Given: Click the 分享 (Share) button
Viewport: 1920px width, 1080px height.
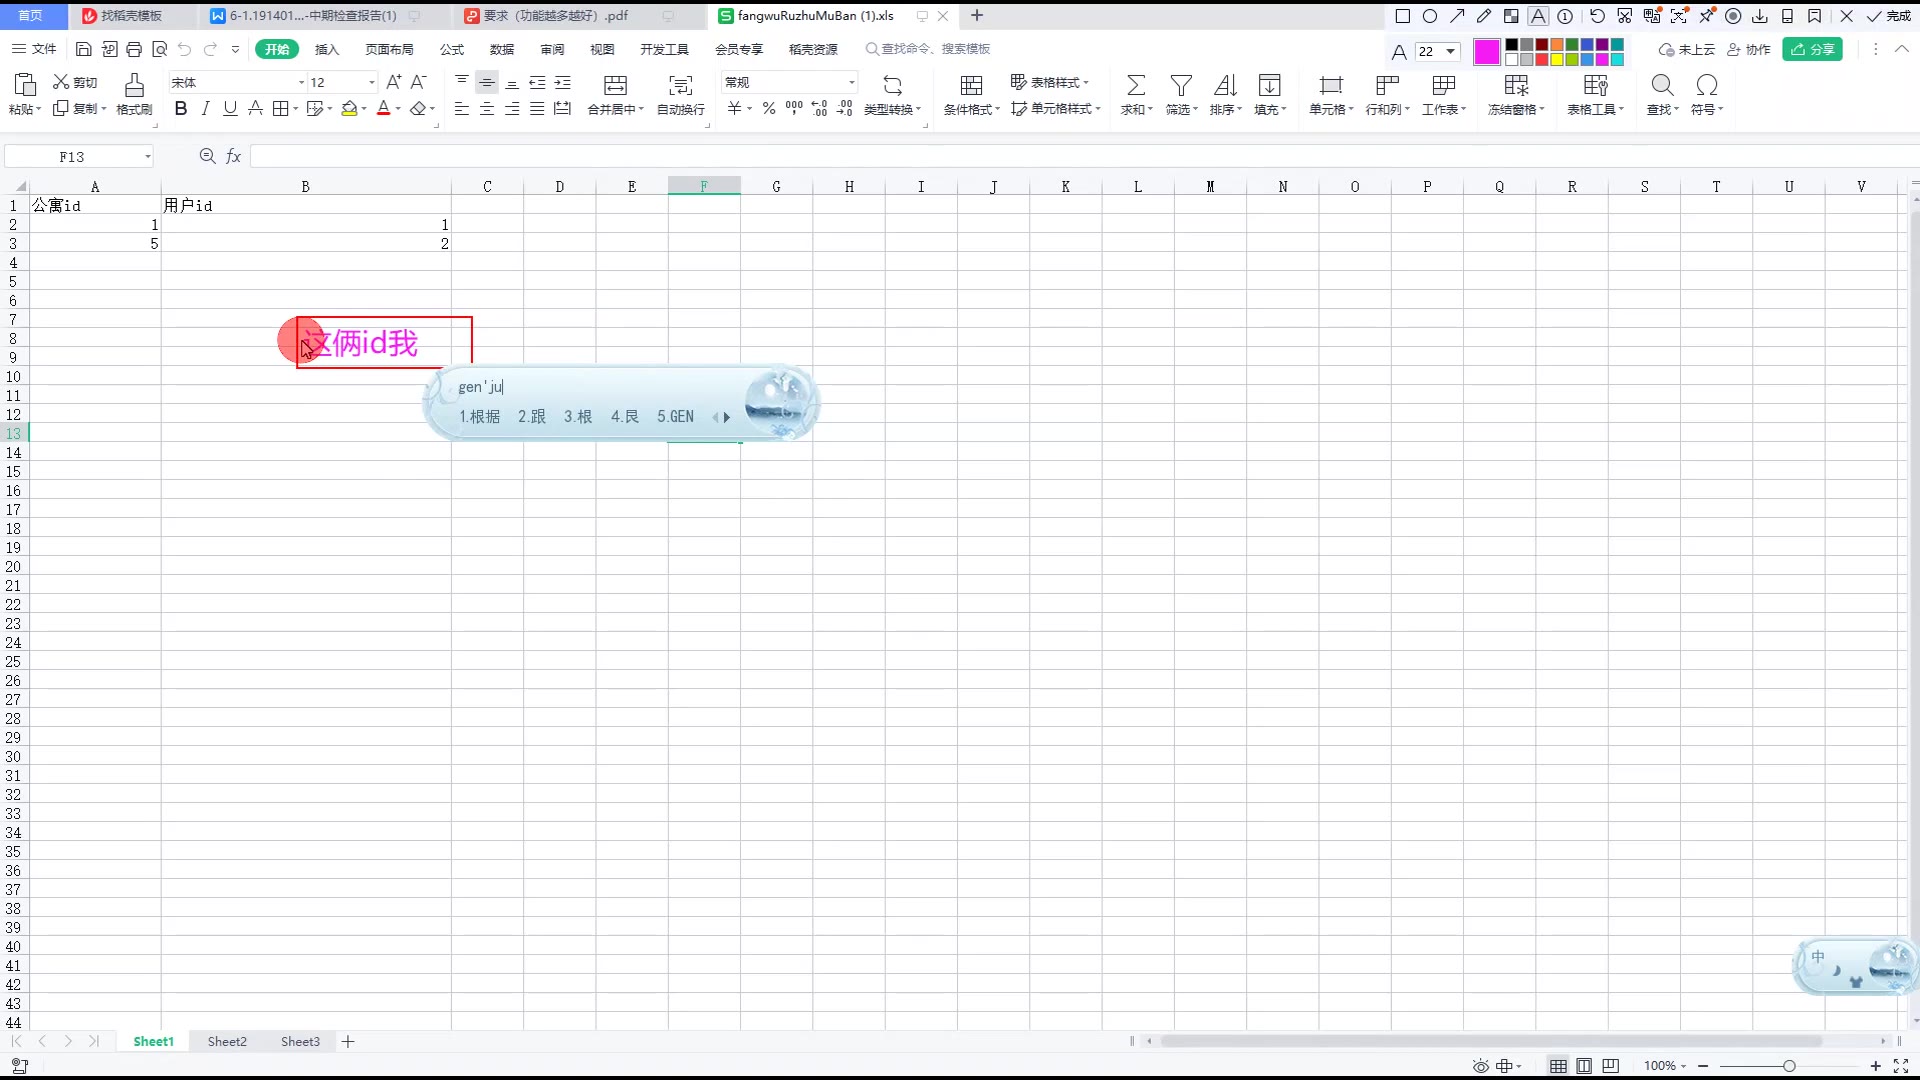Looking at the screenshot, I should tap(1812, 49).
